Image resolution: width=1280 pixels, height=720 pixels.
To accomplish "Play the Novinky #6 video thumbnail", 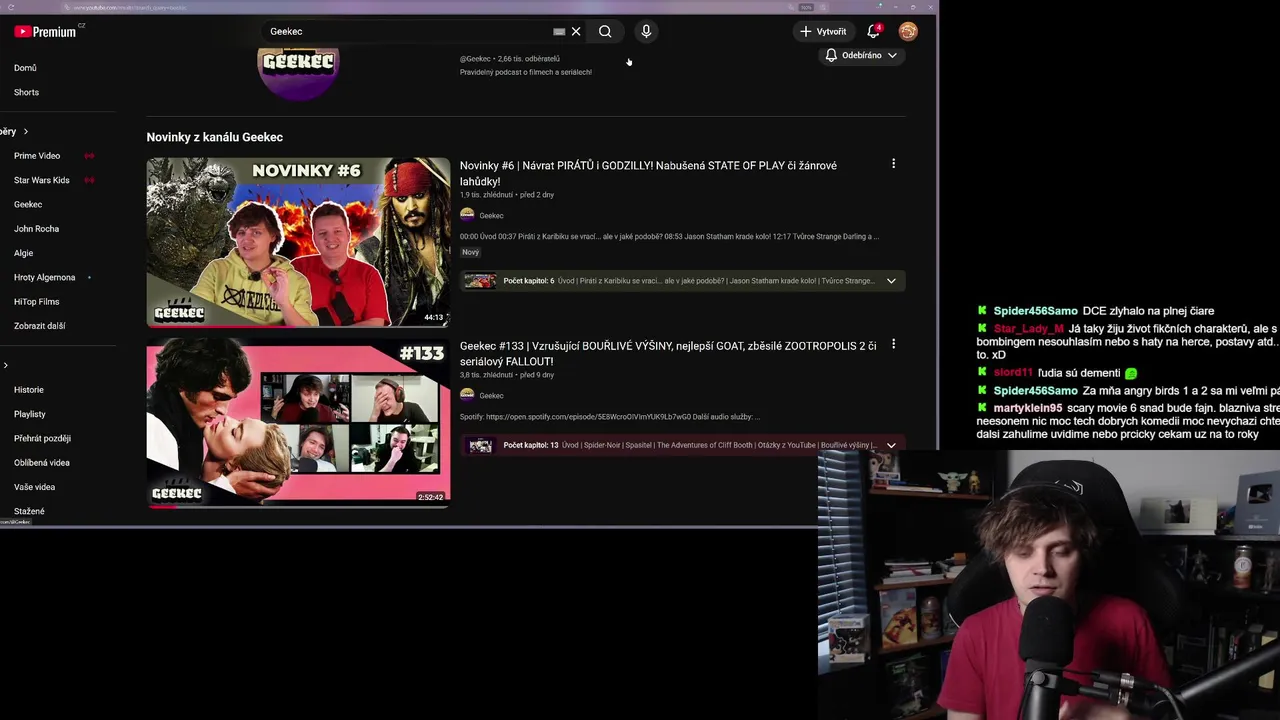I will tap(298, 242).
